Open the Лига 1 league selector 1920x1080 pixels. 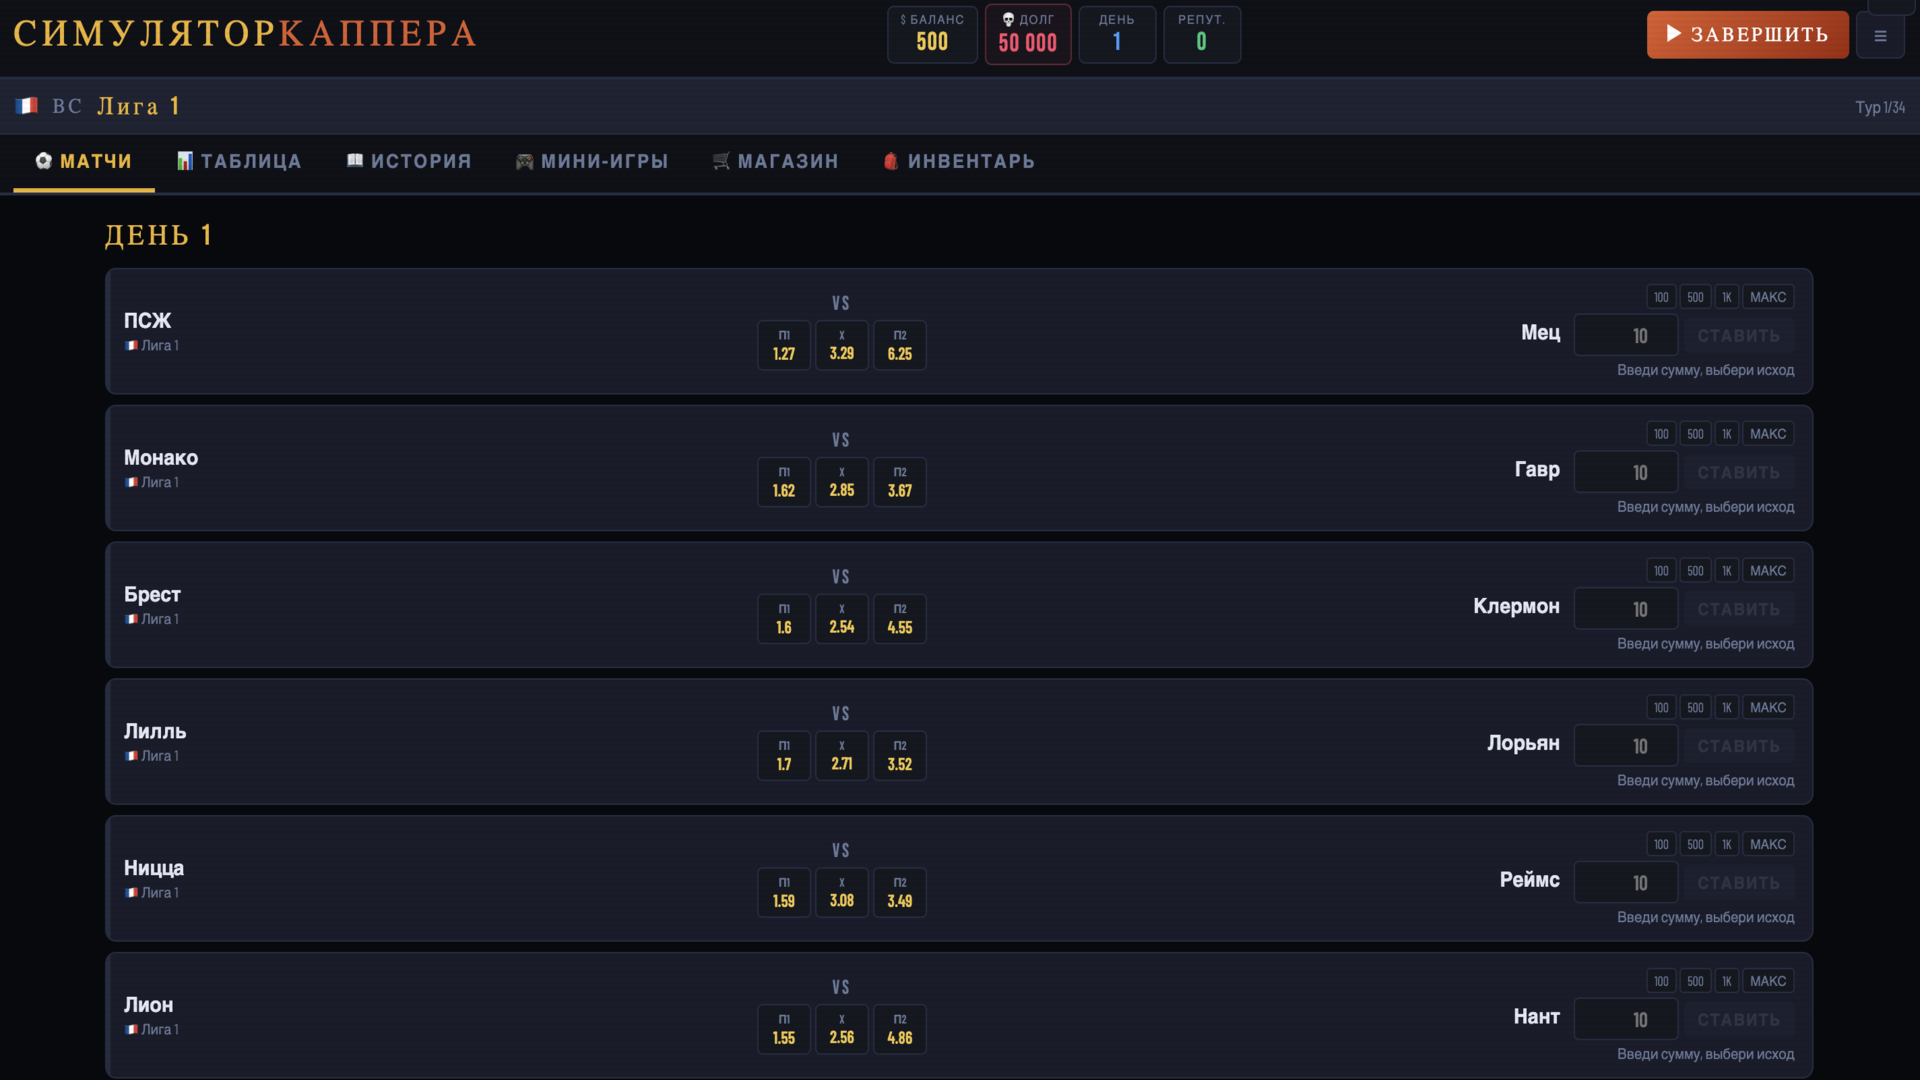click(139, 105)
